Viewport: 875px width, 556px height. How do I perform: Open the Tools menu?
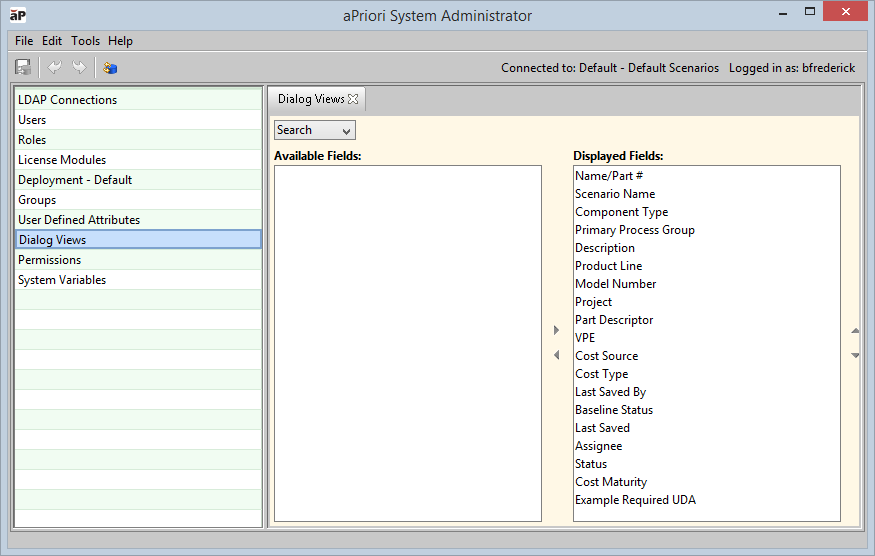tap(85, 41)
